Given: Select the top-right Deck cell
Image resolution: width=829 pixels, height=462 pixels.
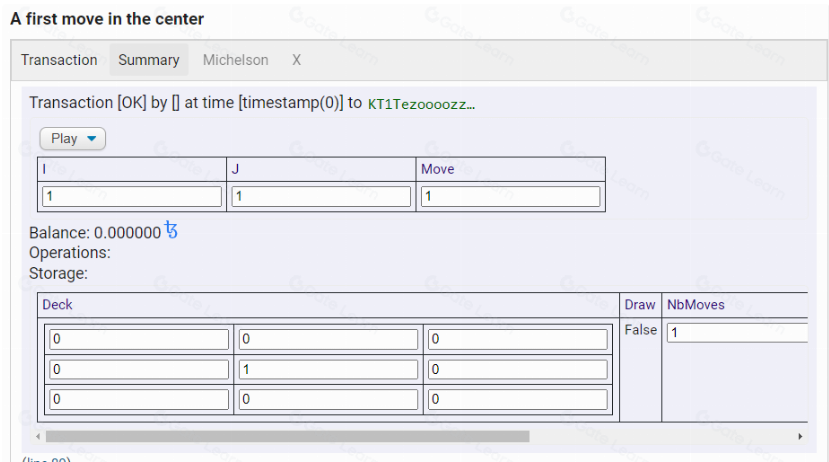Looking at the screenshot, I should (517, 339).
